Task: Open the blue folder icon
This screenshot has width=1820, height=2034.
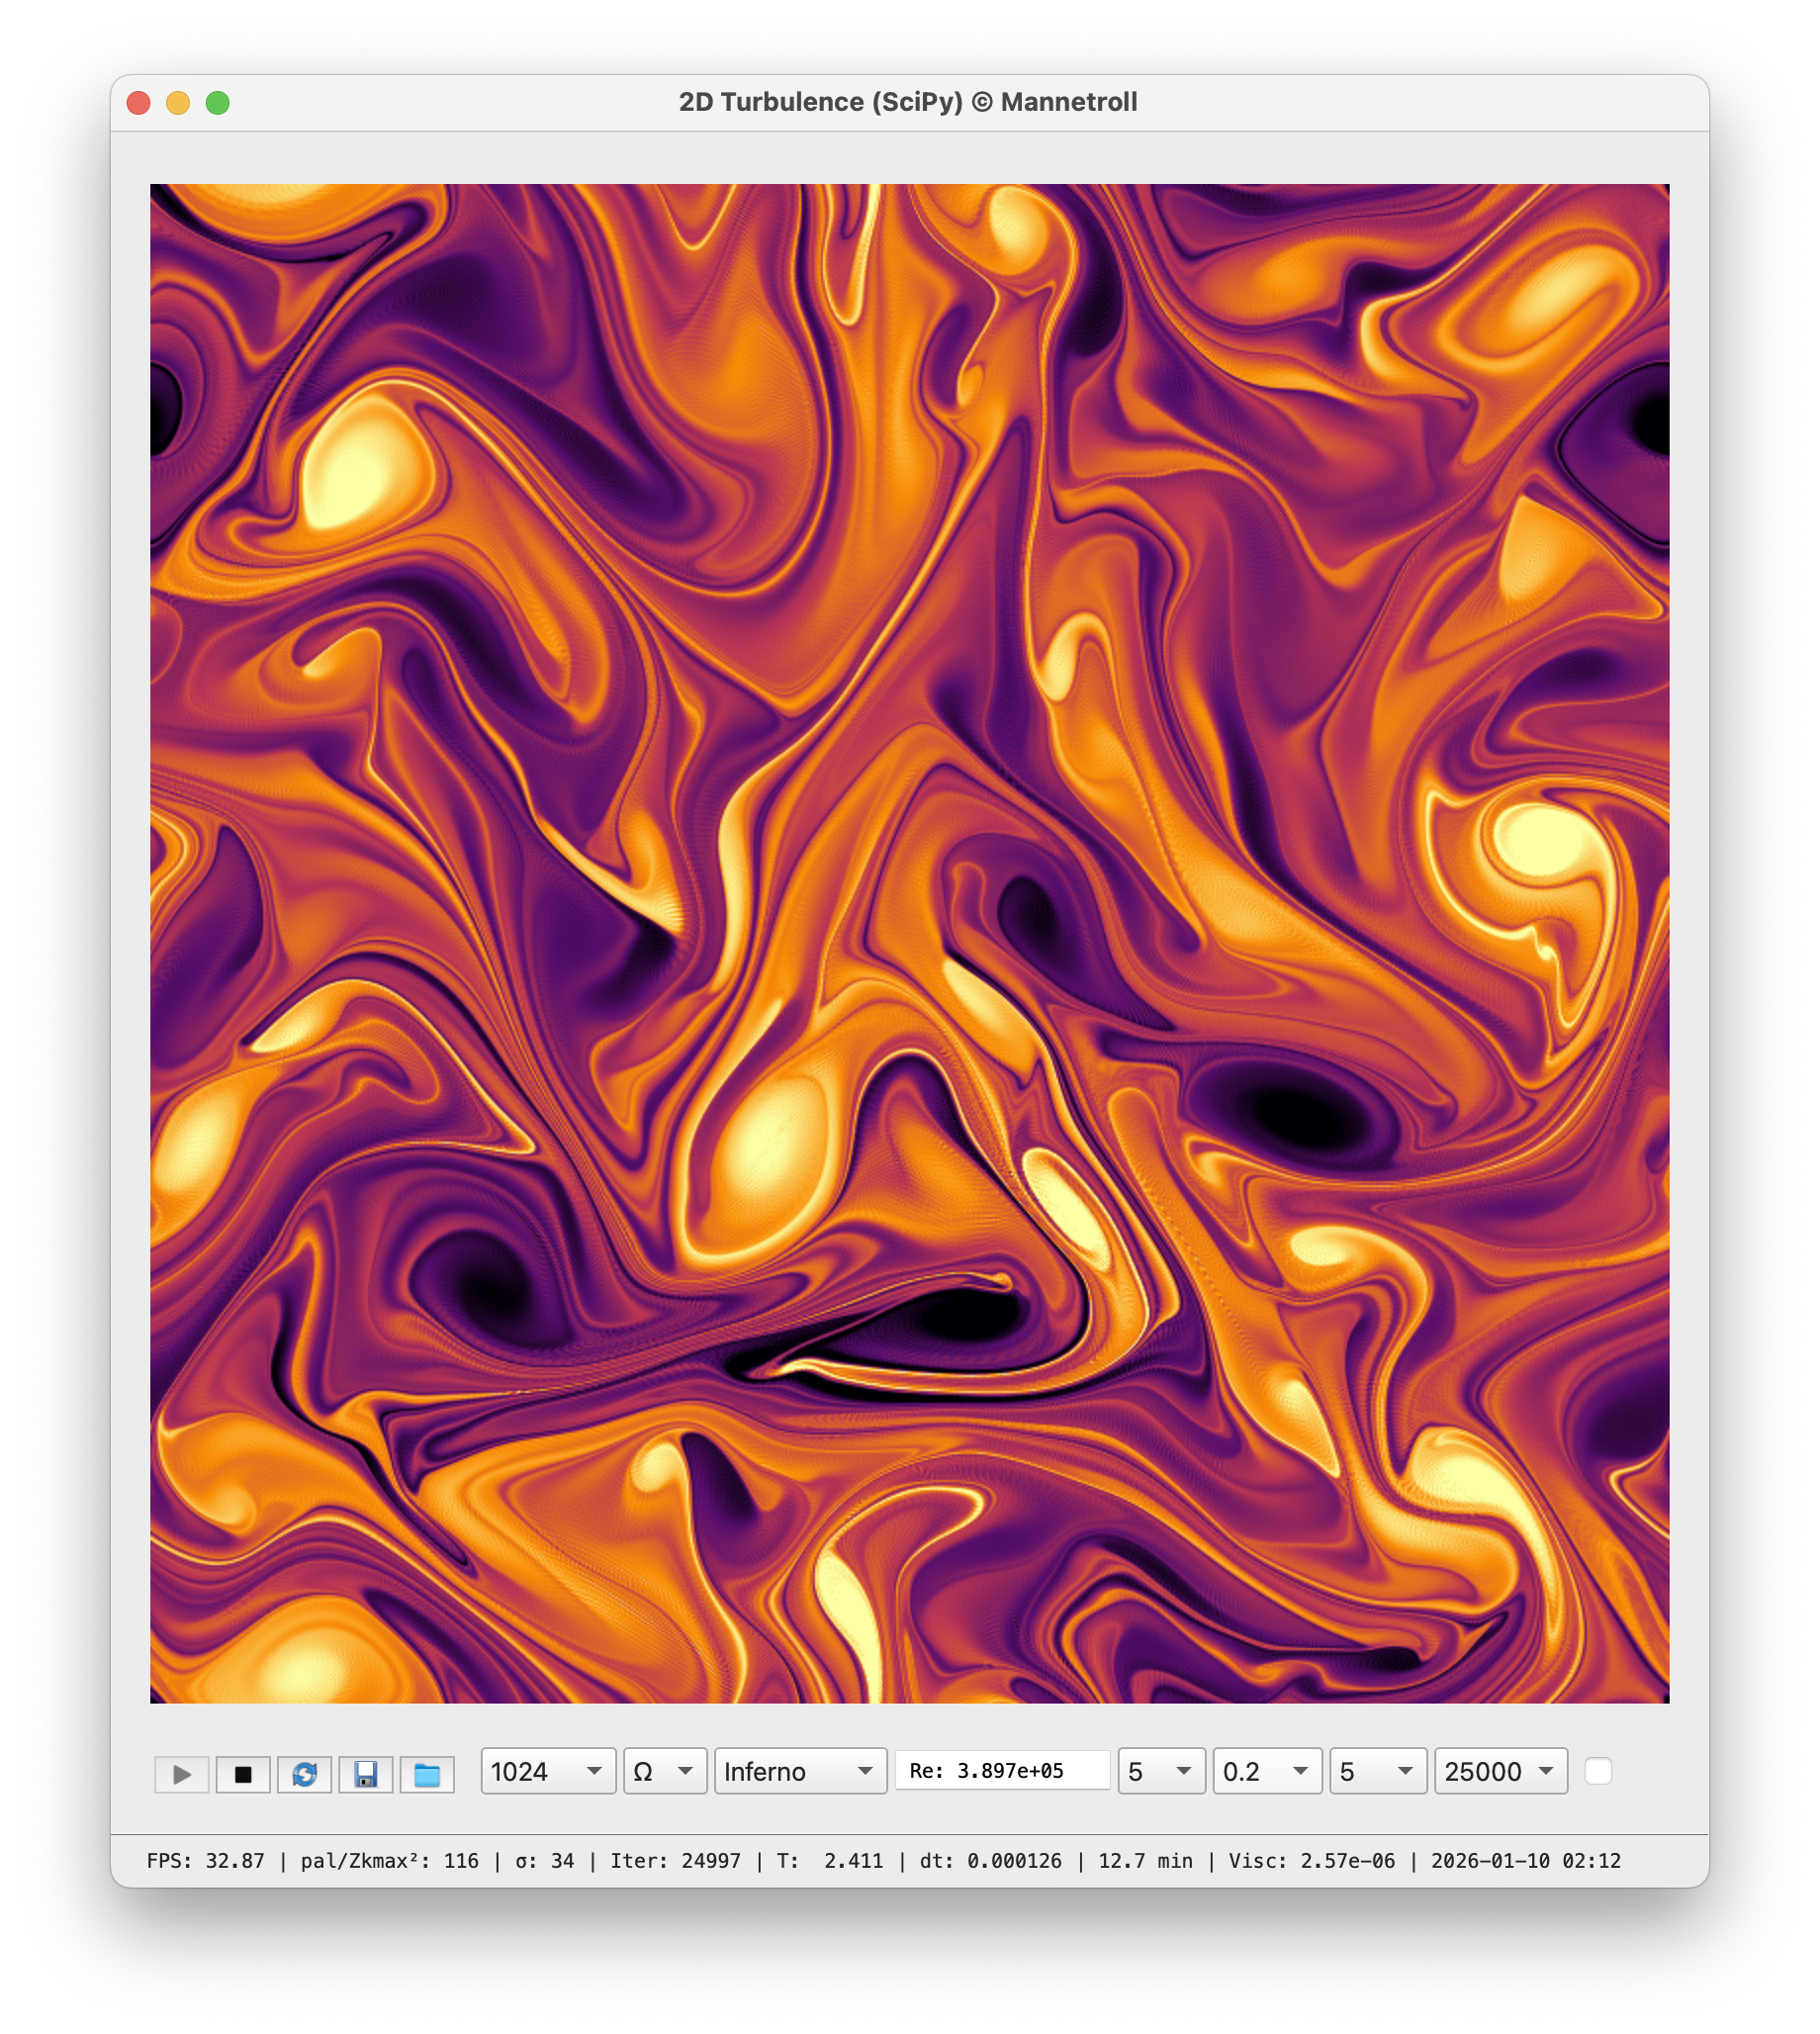Action: point(427,1774)
